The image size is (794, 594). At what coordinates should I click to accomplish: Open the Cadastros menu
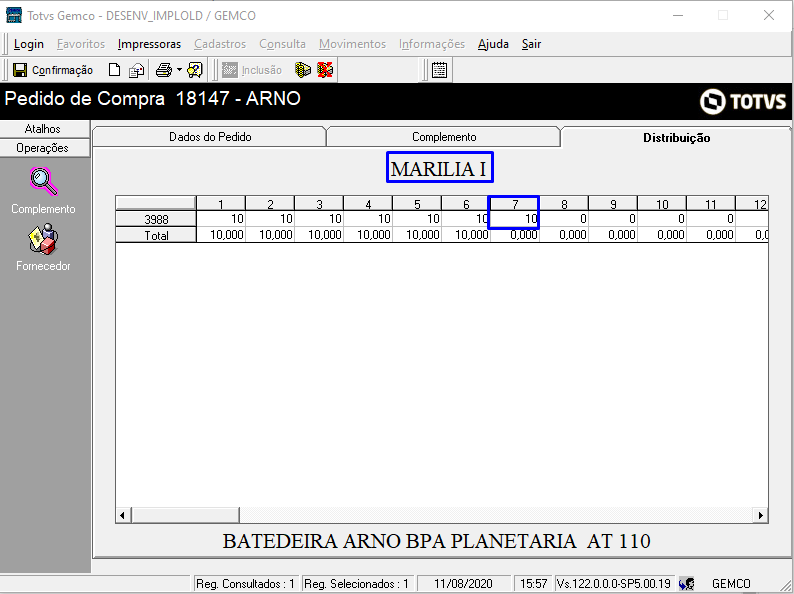pos(220,44)
